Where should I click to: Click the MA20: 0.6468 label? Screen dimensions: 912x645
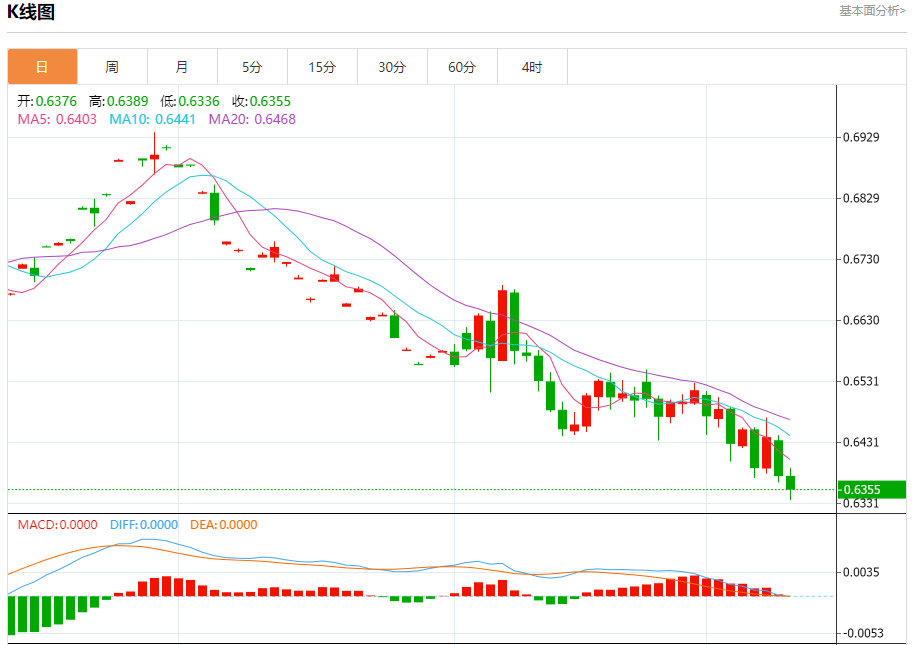point(252,119)
